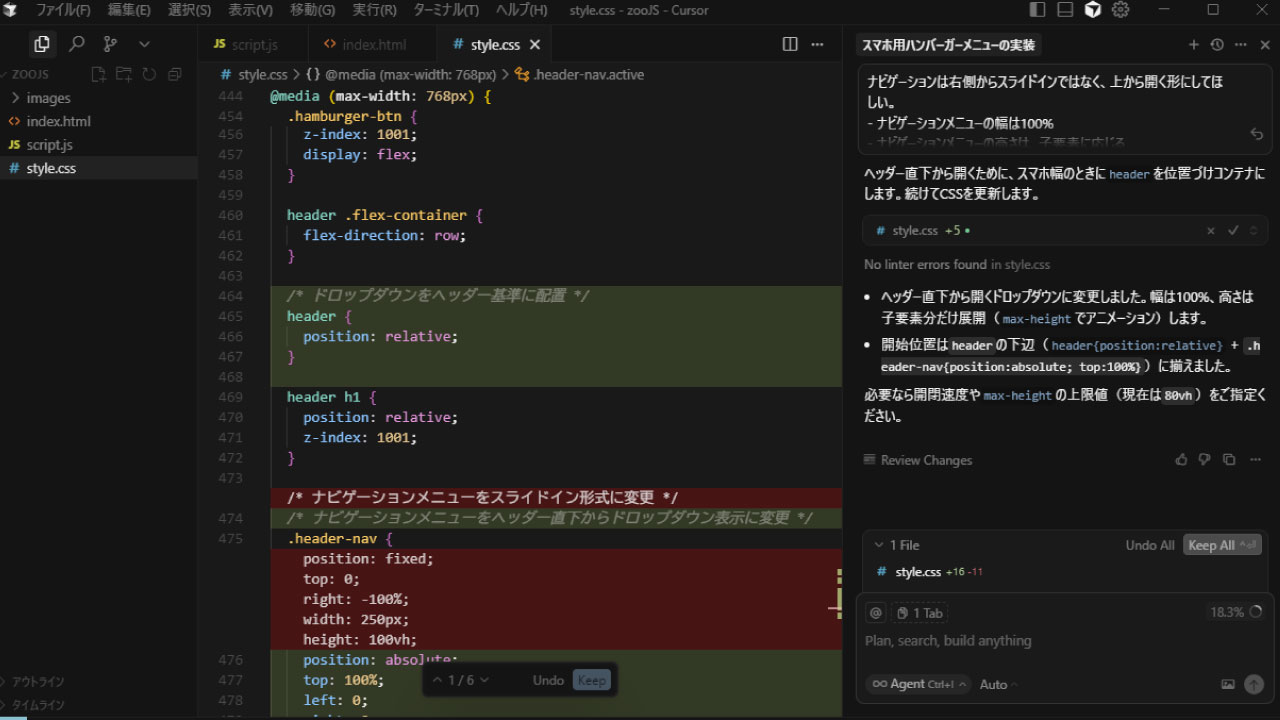1280x720 pixels.
Task: Attach an image to the prompt
Action: pyautogui.click(x=1228, y=684)
